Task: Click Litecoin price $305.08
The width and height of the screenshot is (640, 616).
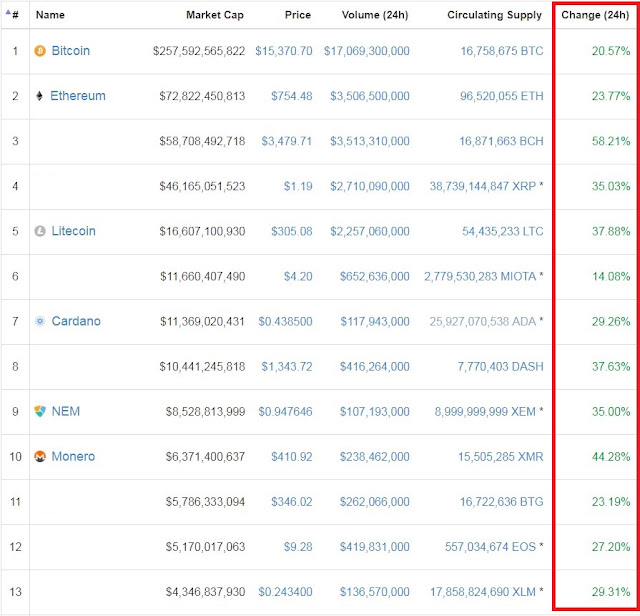Action: coord(292,231)
